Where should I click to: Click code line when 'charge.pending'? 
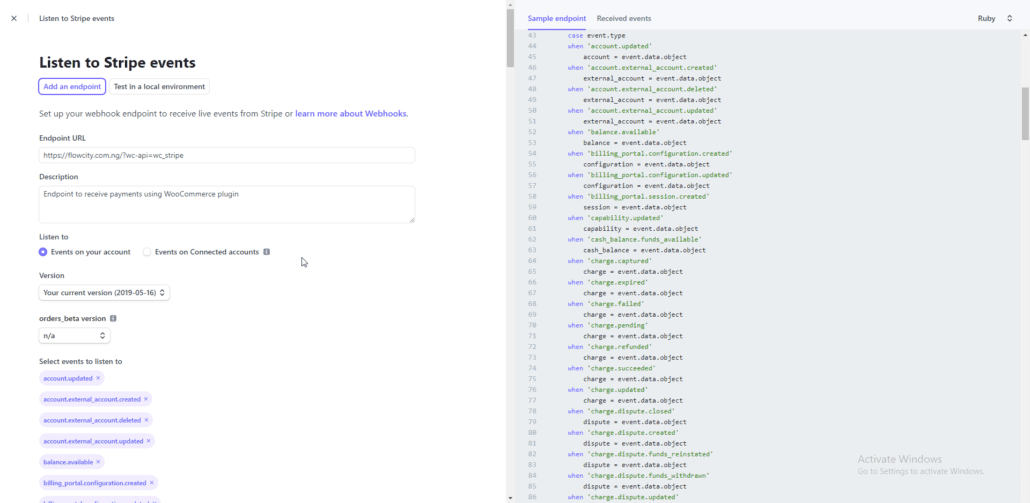coord(608,325)
